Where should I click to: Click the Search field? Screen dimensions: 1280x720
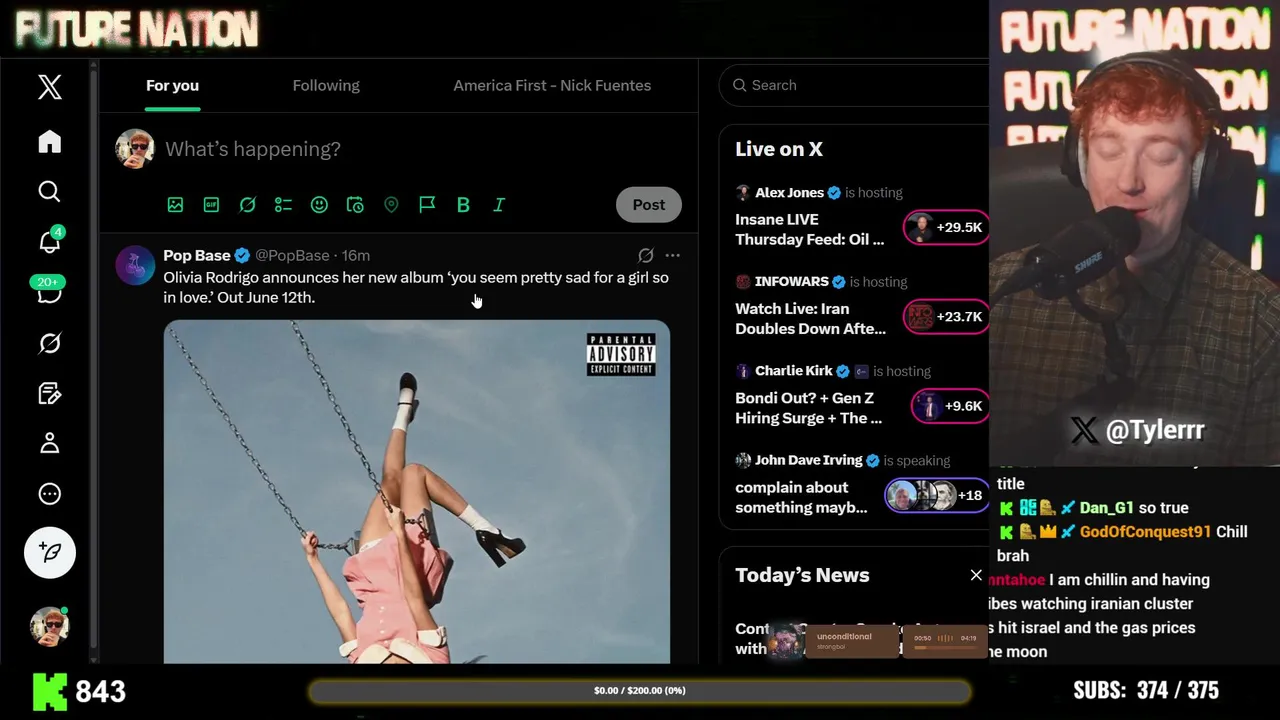855,85
